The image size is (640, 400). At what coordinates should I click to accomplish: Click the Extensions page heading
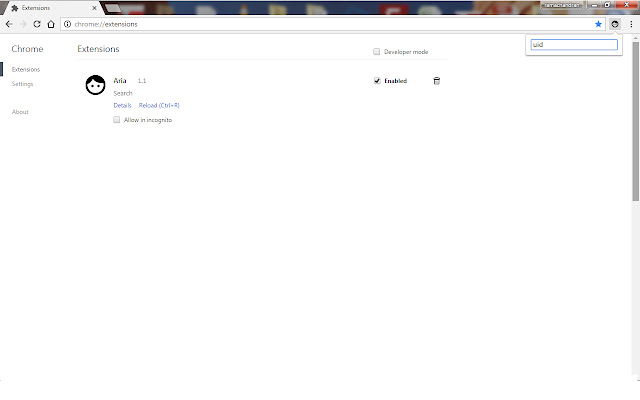click(98, 49)
